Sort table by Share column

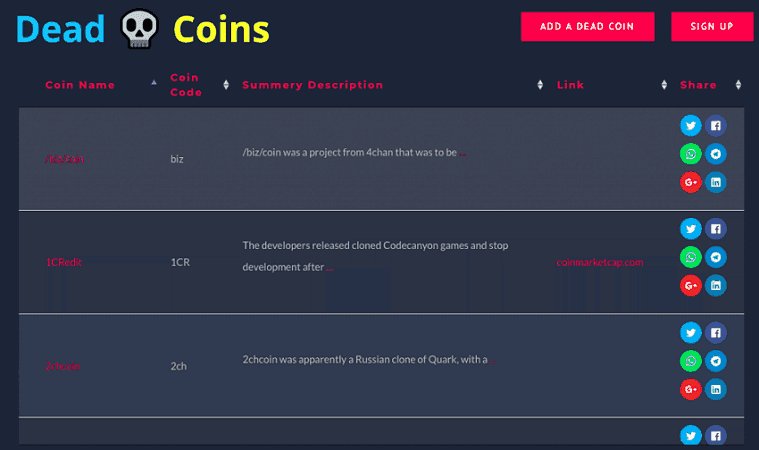coord(698,85)
